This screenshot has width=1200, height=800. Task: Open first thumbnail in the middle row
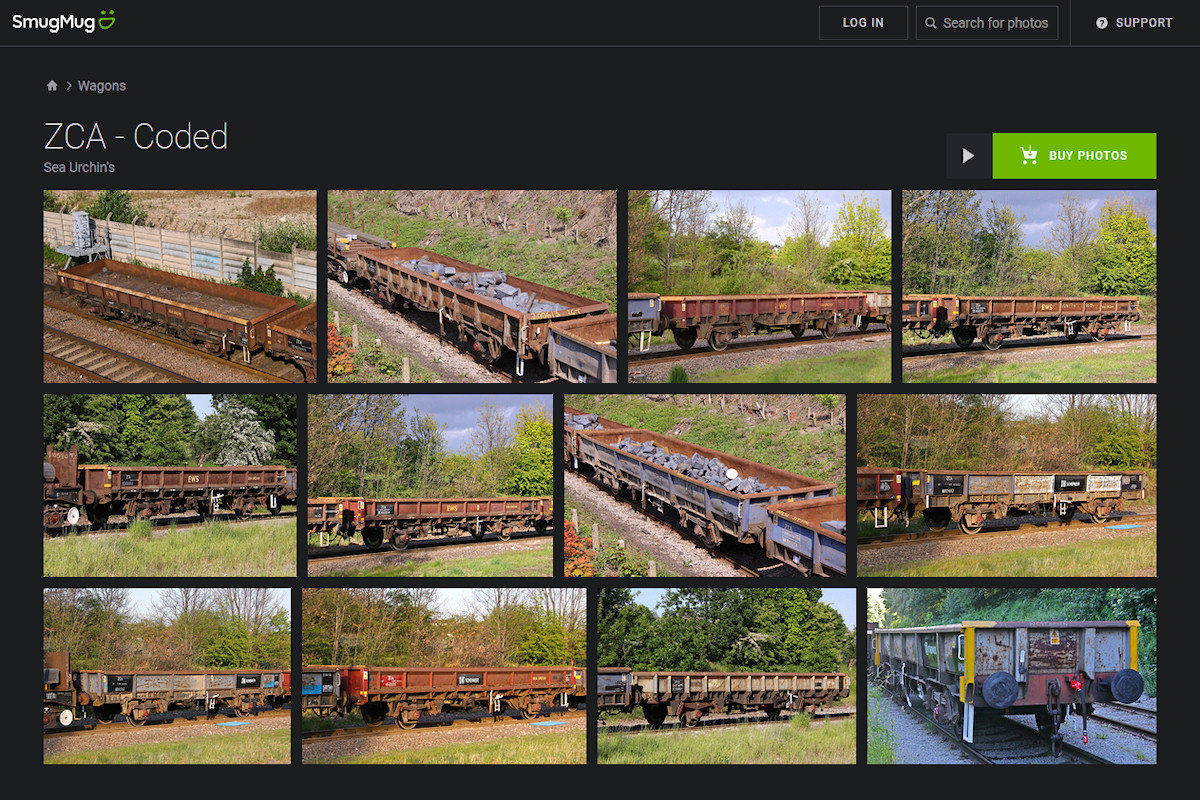[x=170, y=485]
